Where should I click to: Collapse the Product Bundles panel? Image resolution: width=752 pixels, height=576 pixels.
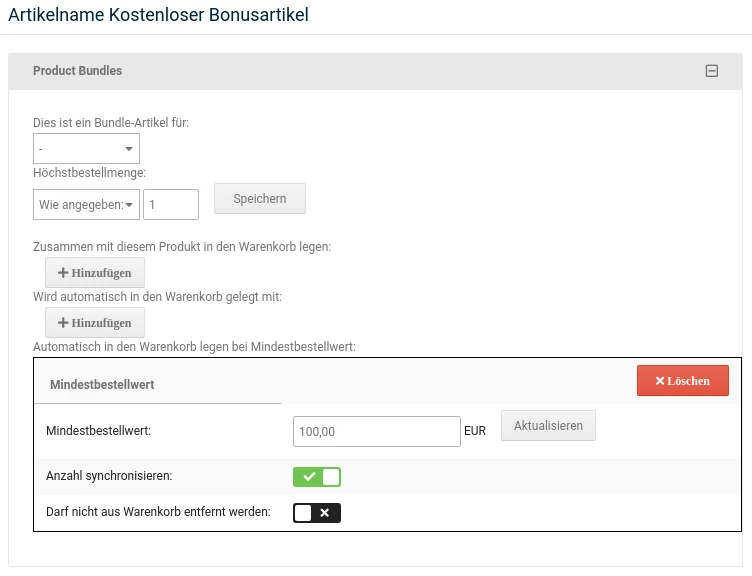[712, 71]
